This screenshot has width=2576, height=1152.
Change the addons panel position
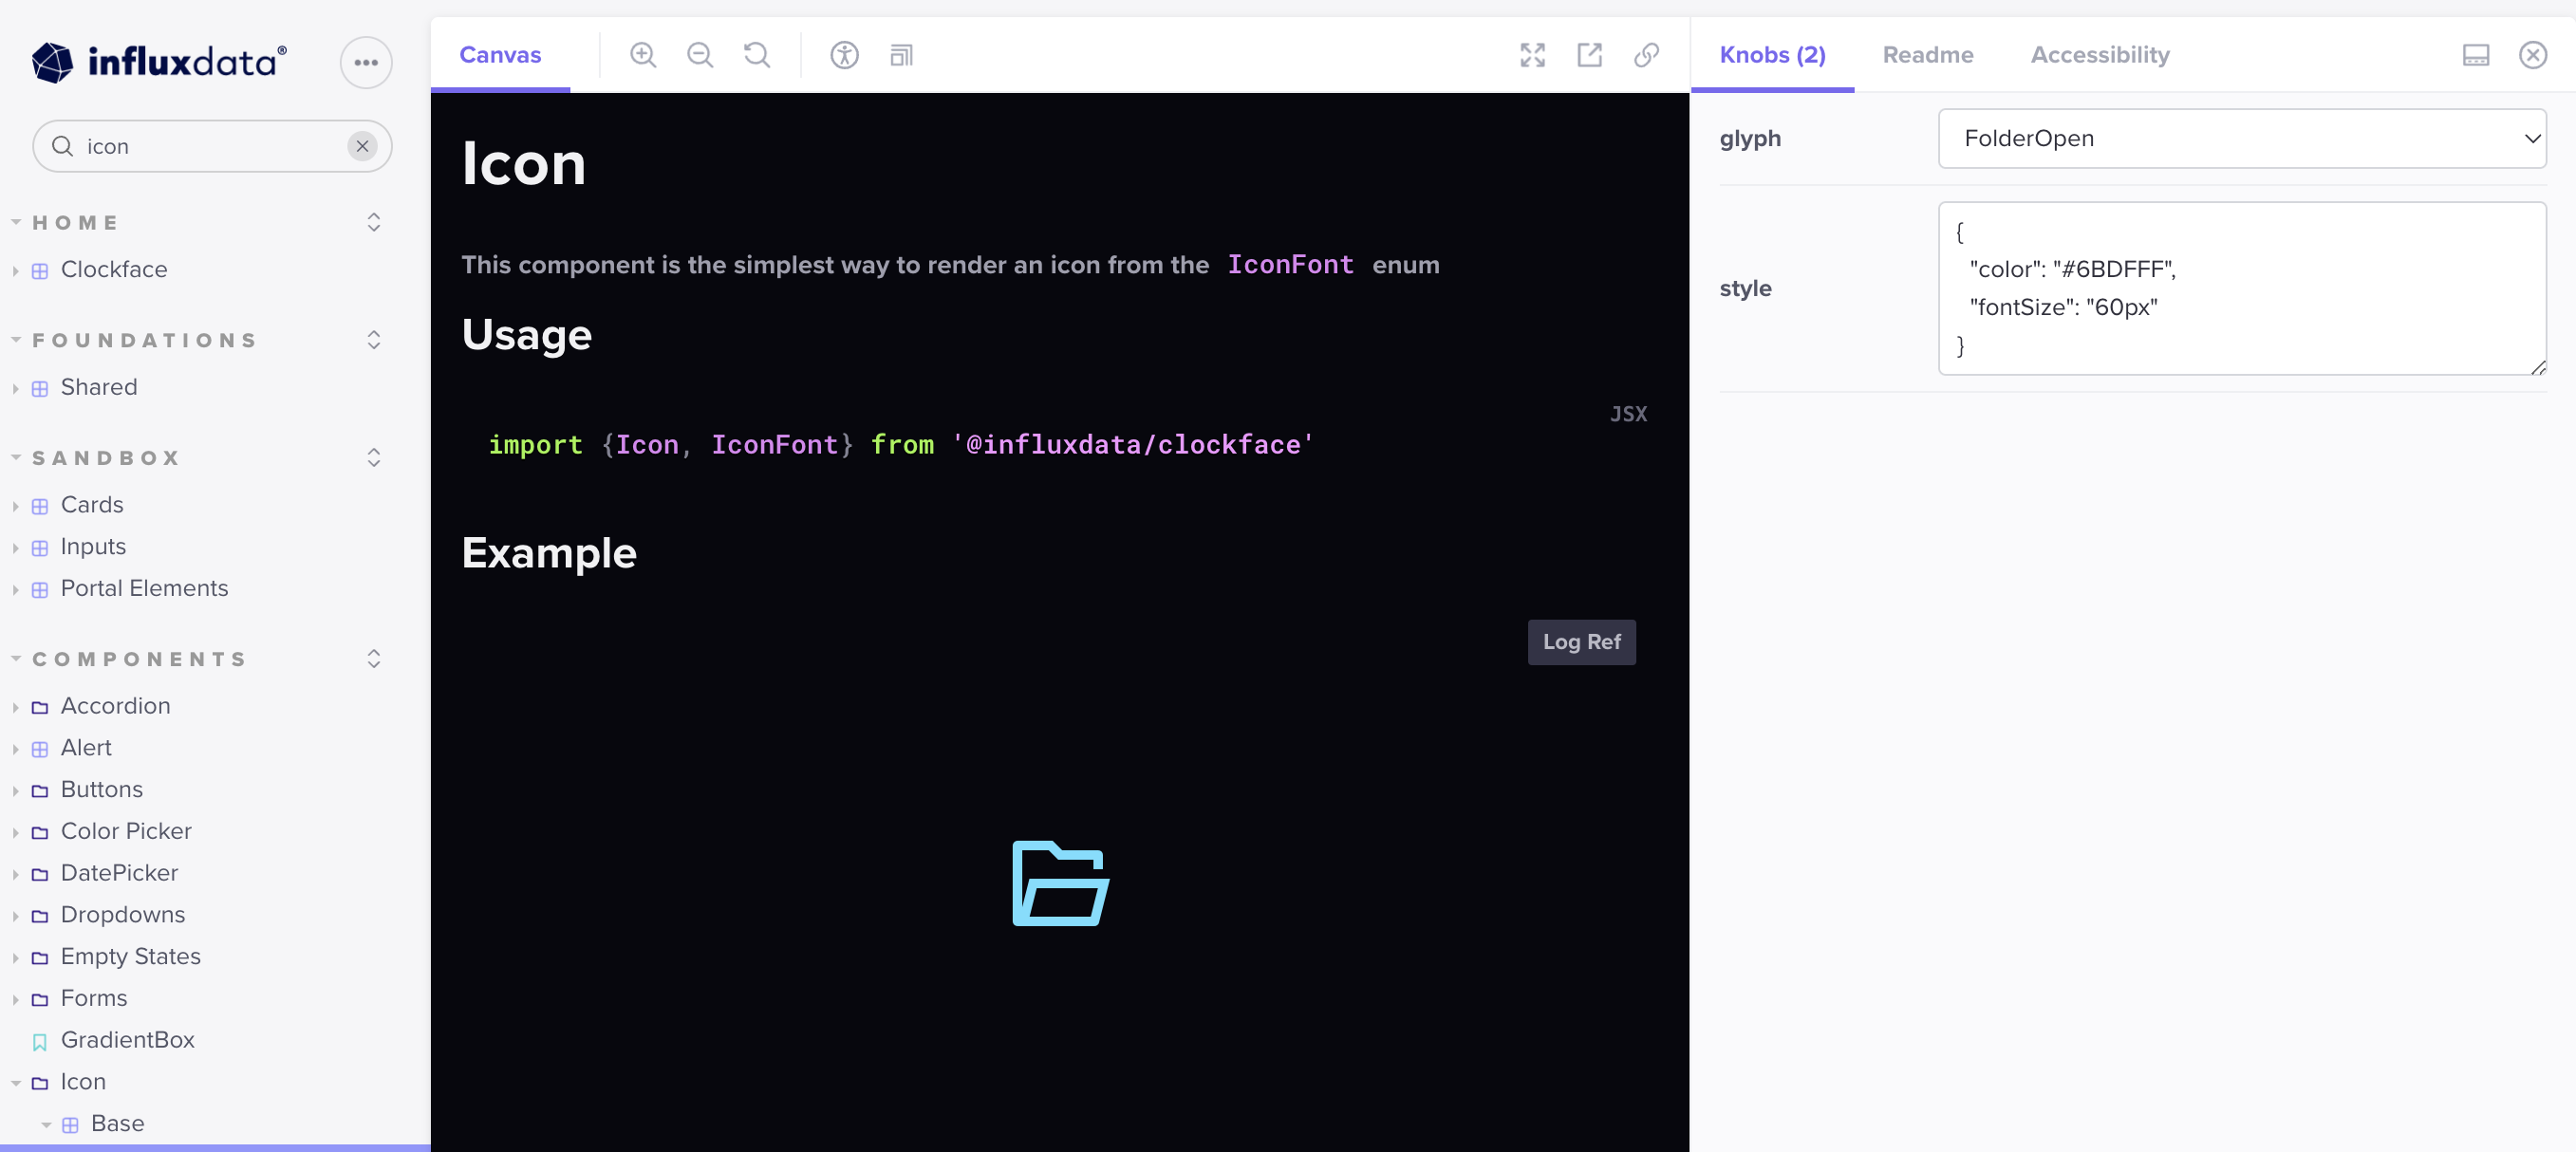pos(2477,55)
